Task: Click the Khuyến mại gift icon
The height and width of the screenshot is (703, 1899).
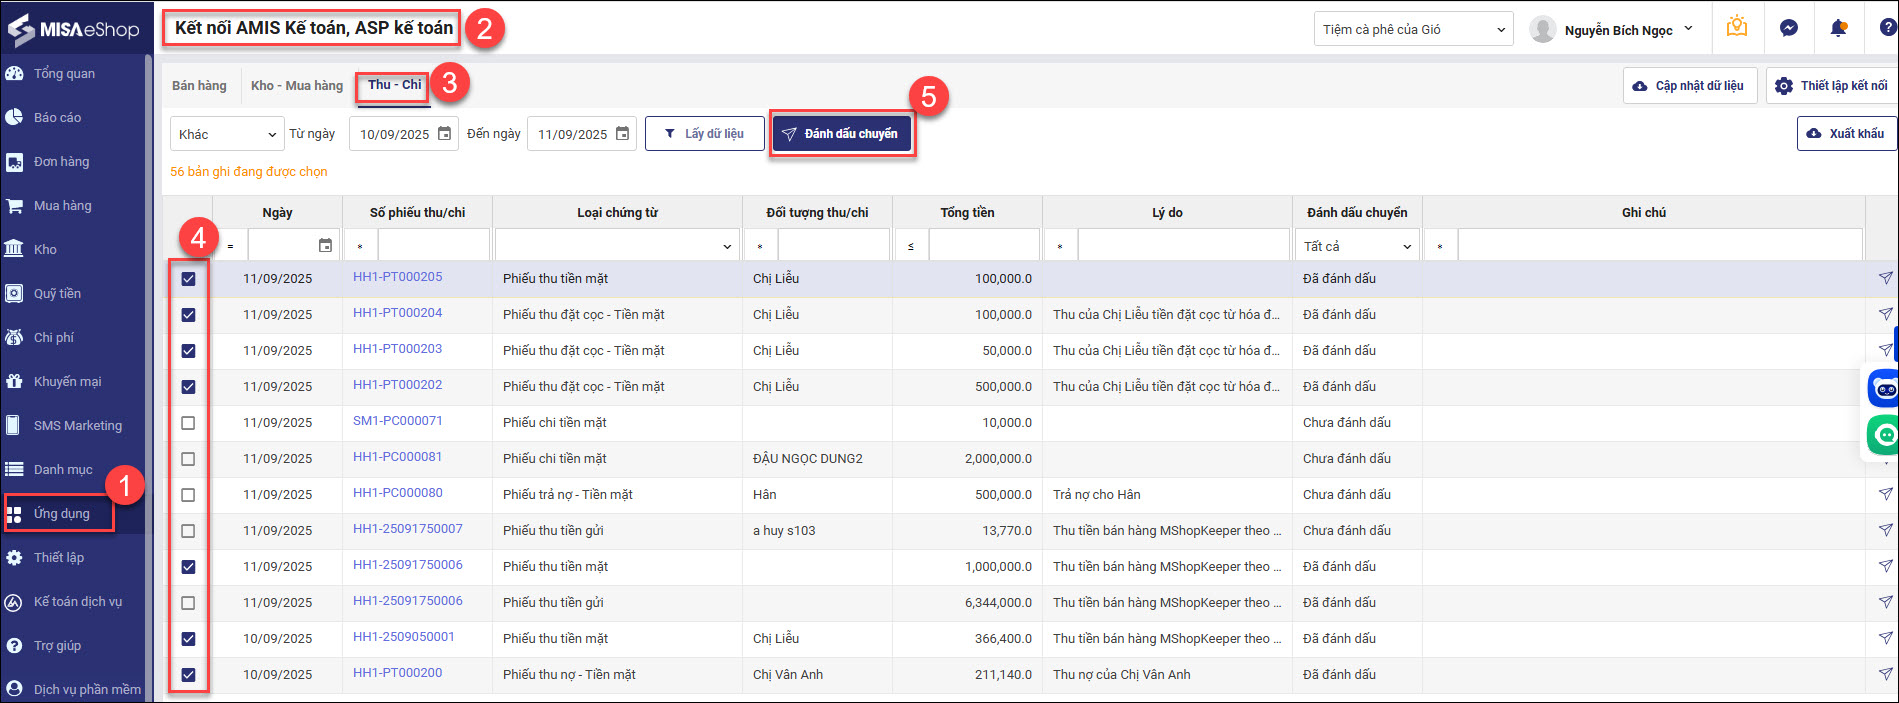Action: [x=14, y=381]
